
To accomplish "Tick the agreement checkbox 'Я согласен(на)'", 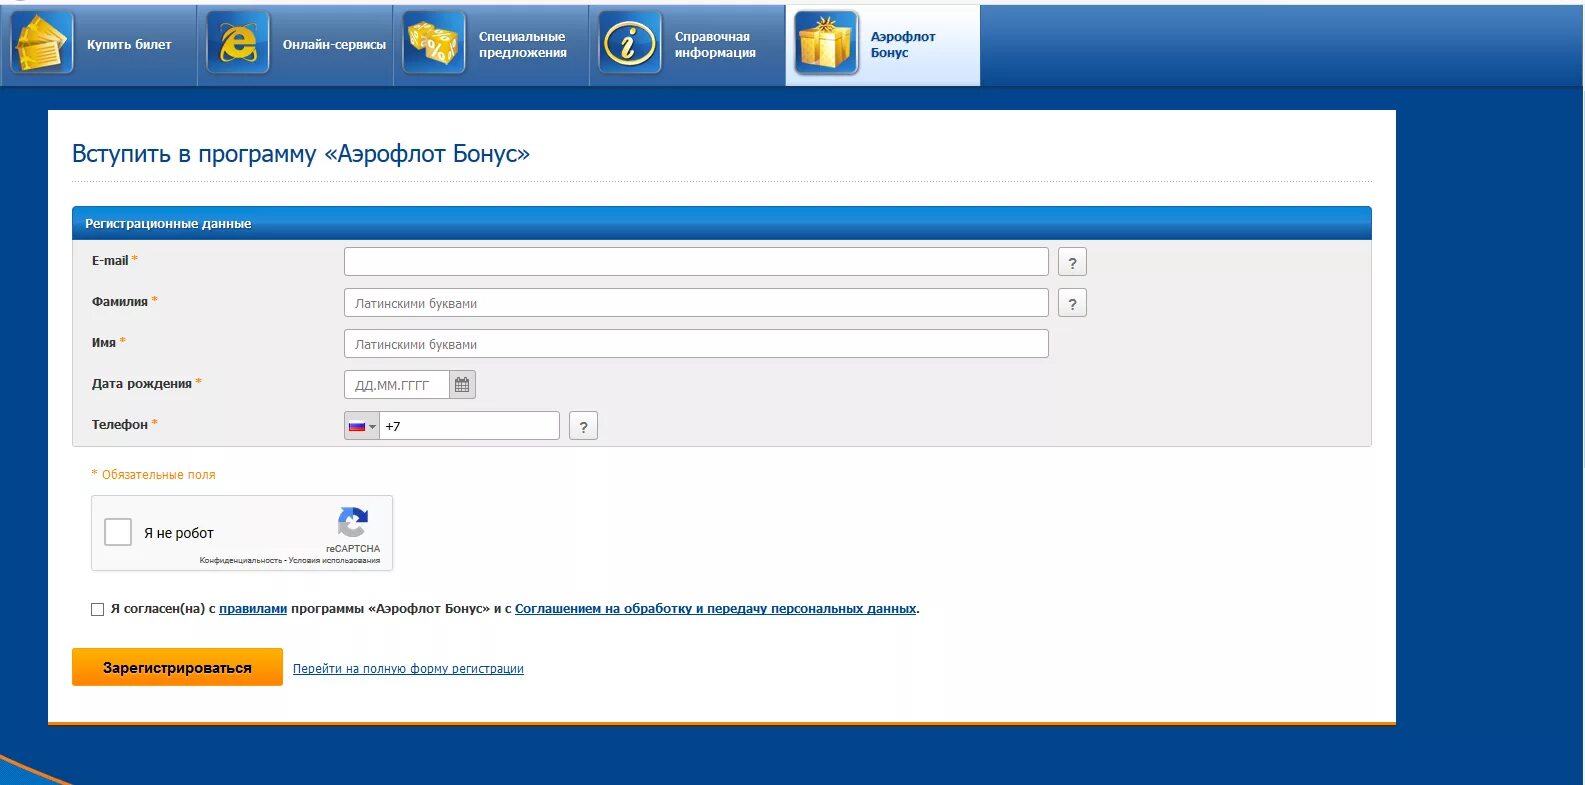I will 98,609.
